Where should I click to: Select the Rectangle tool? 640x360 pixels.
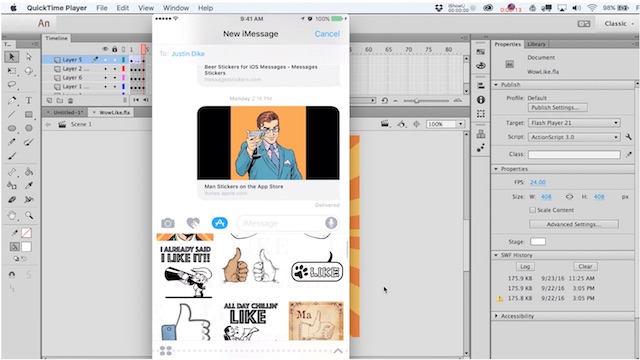pyautogui.click(x=29, y=114)
